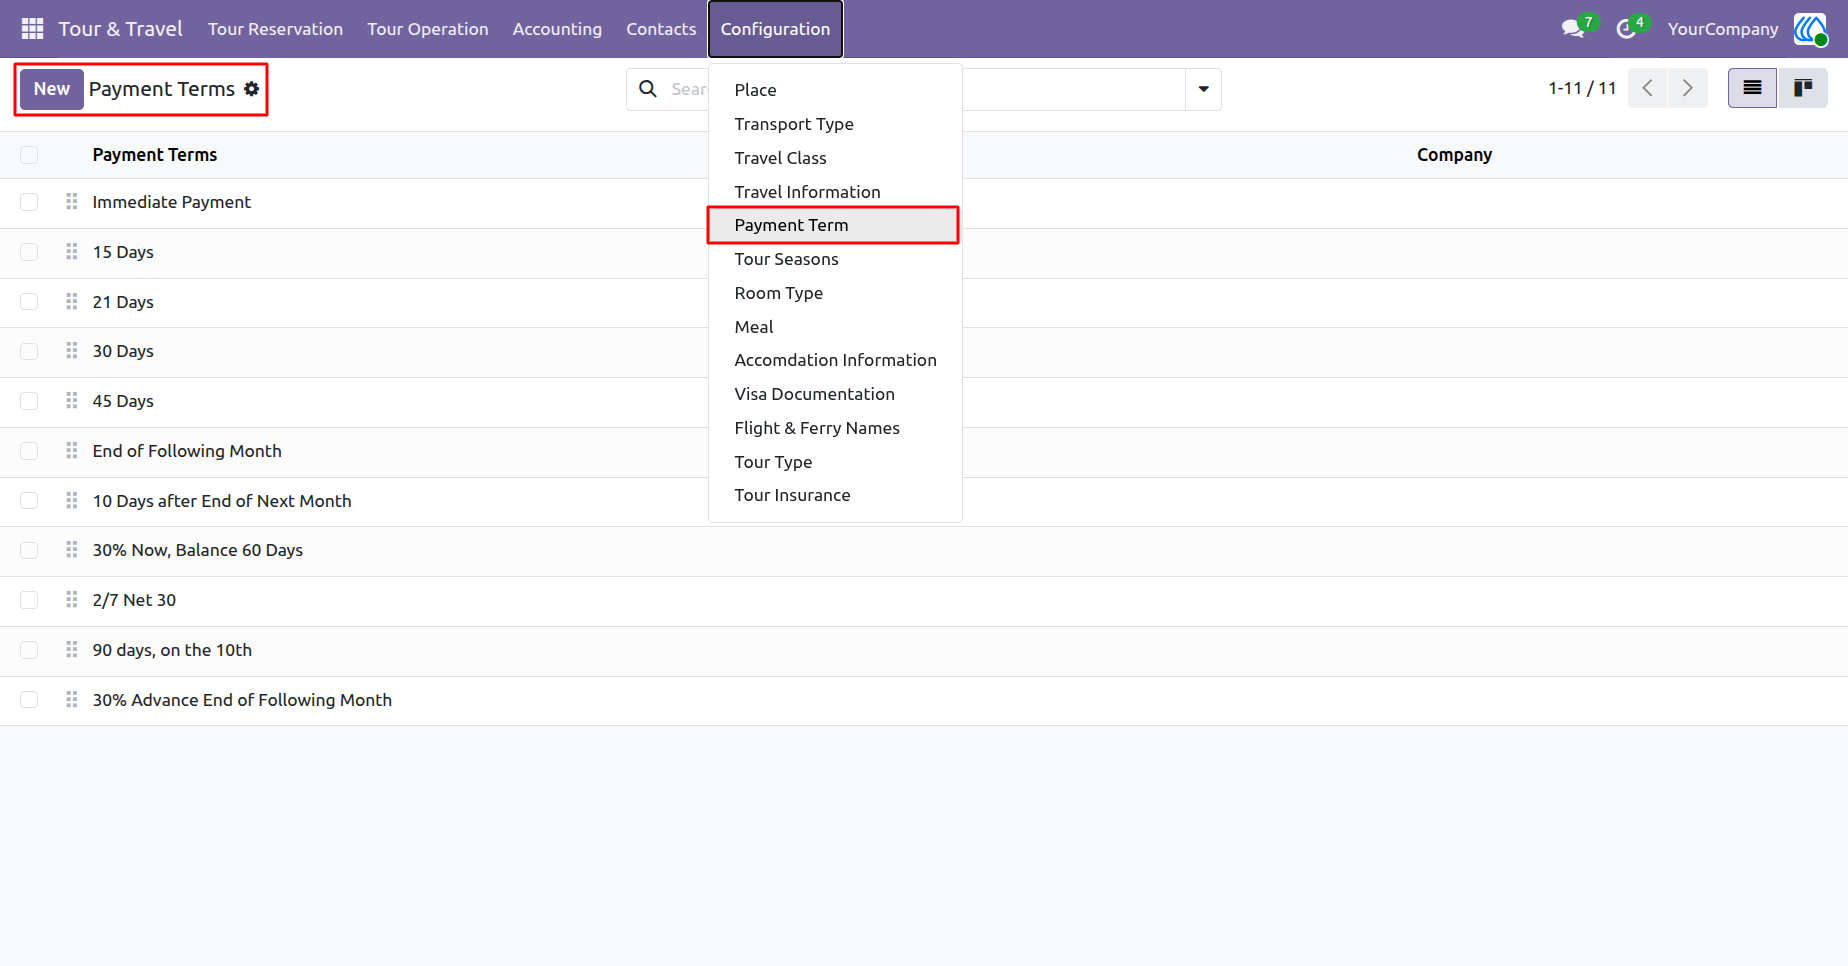Go to previous page arrow
The height and width of the screenshot is (966, 1848).
(x=1648, y=88)
